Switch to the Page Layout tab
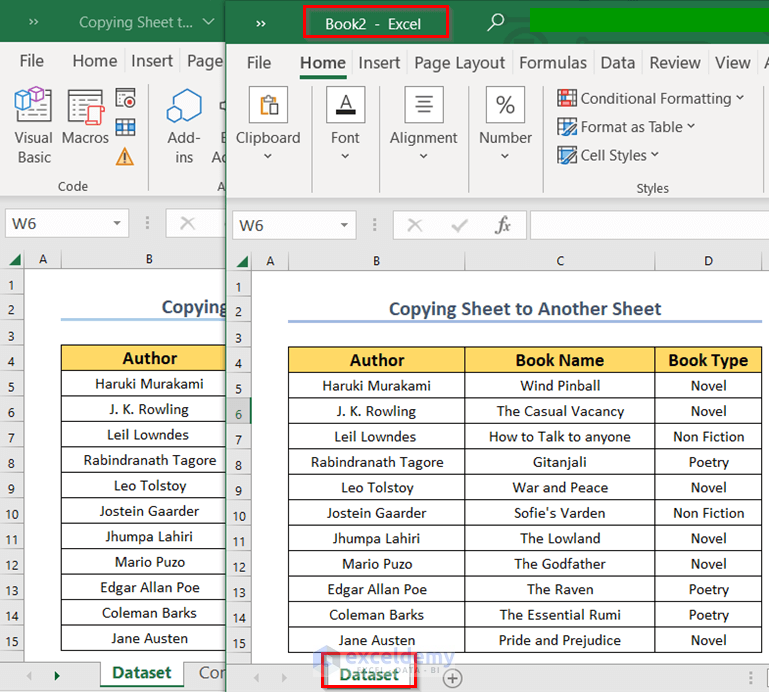The image size is (769, 692). coord(459,62)
